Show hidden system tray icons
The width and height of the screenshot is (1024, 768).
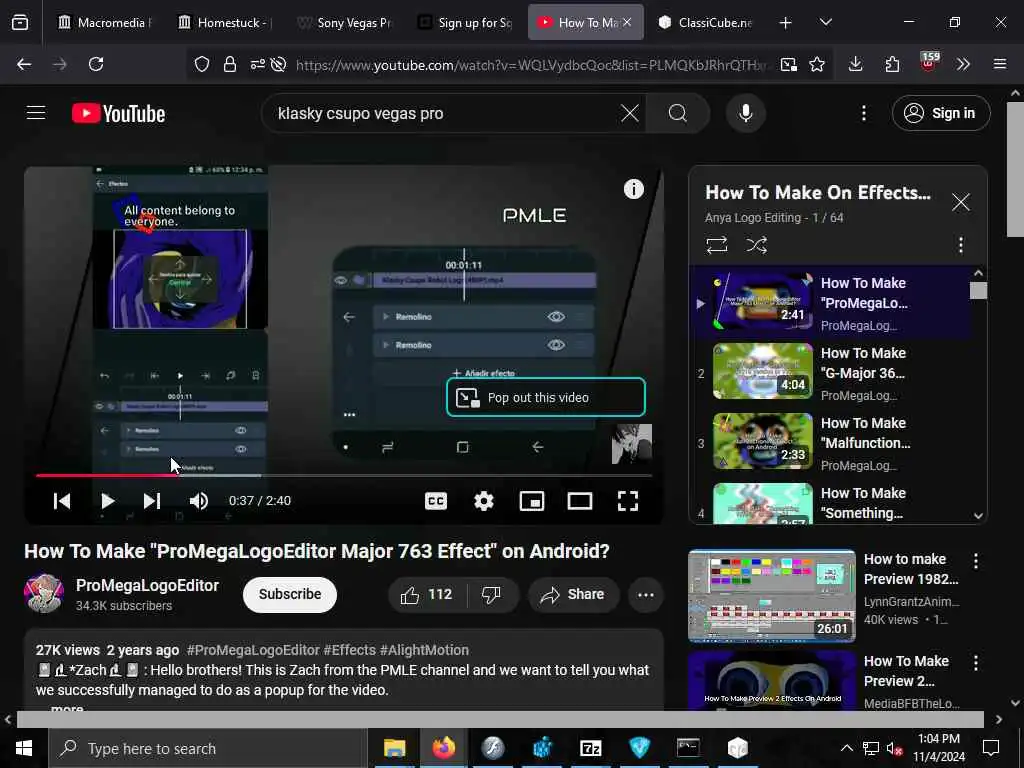pyautogui.click(x=846, y=748)
